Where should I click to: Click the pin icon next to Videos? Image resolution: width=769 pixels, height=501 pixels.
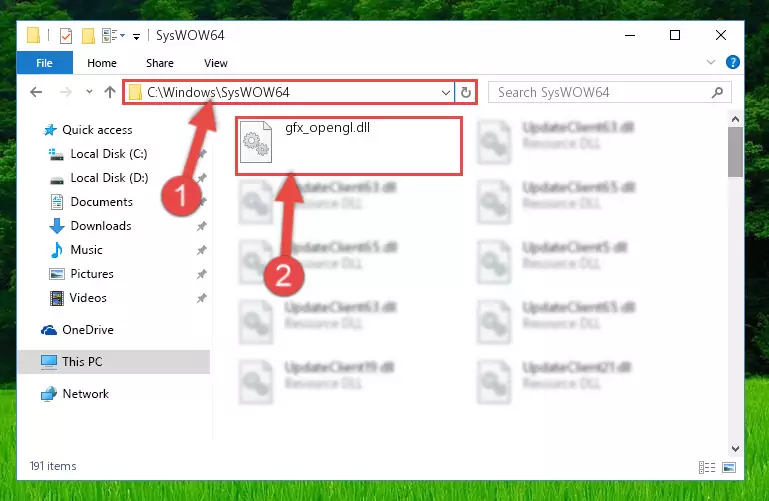click(x=201, y=298)
